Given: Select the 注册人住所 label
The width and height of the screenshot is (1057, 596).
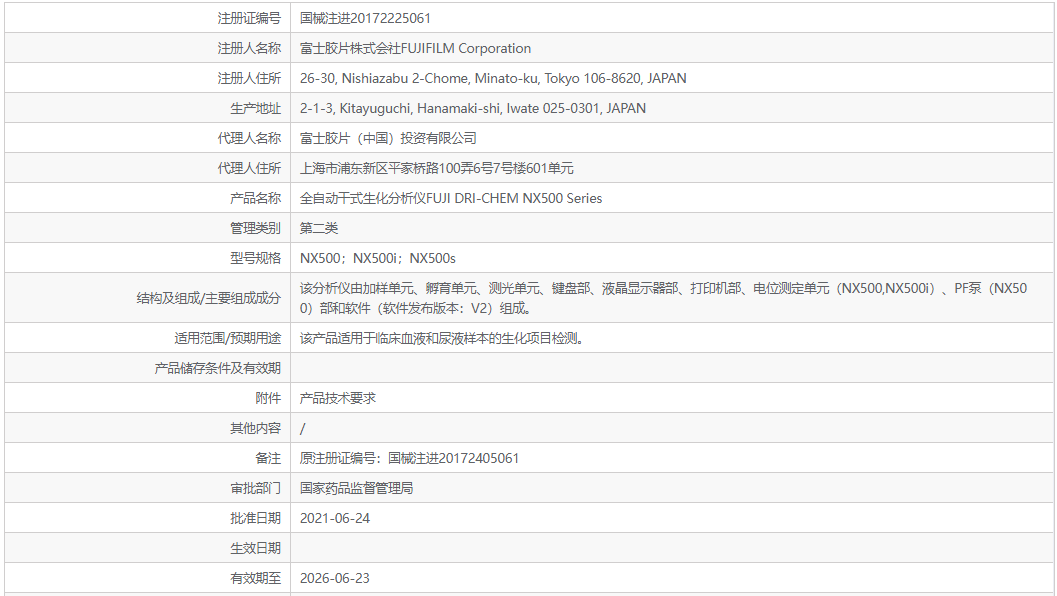Looking at the screenshot, I should [x=249, y=78].
